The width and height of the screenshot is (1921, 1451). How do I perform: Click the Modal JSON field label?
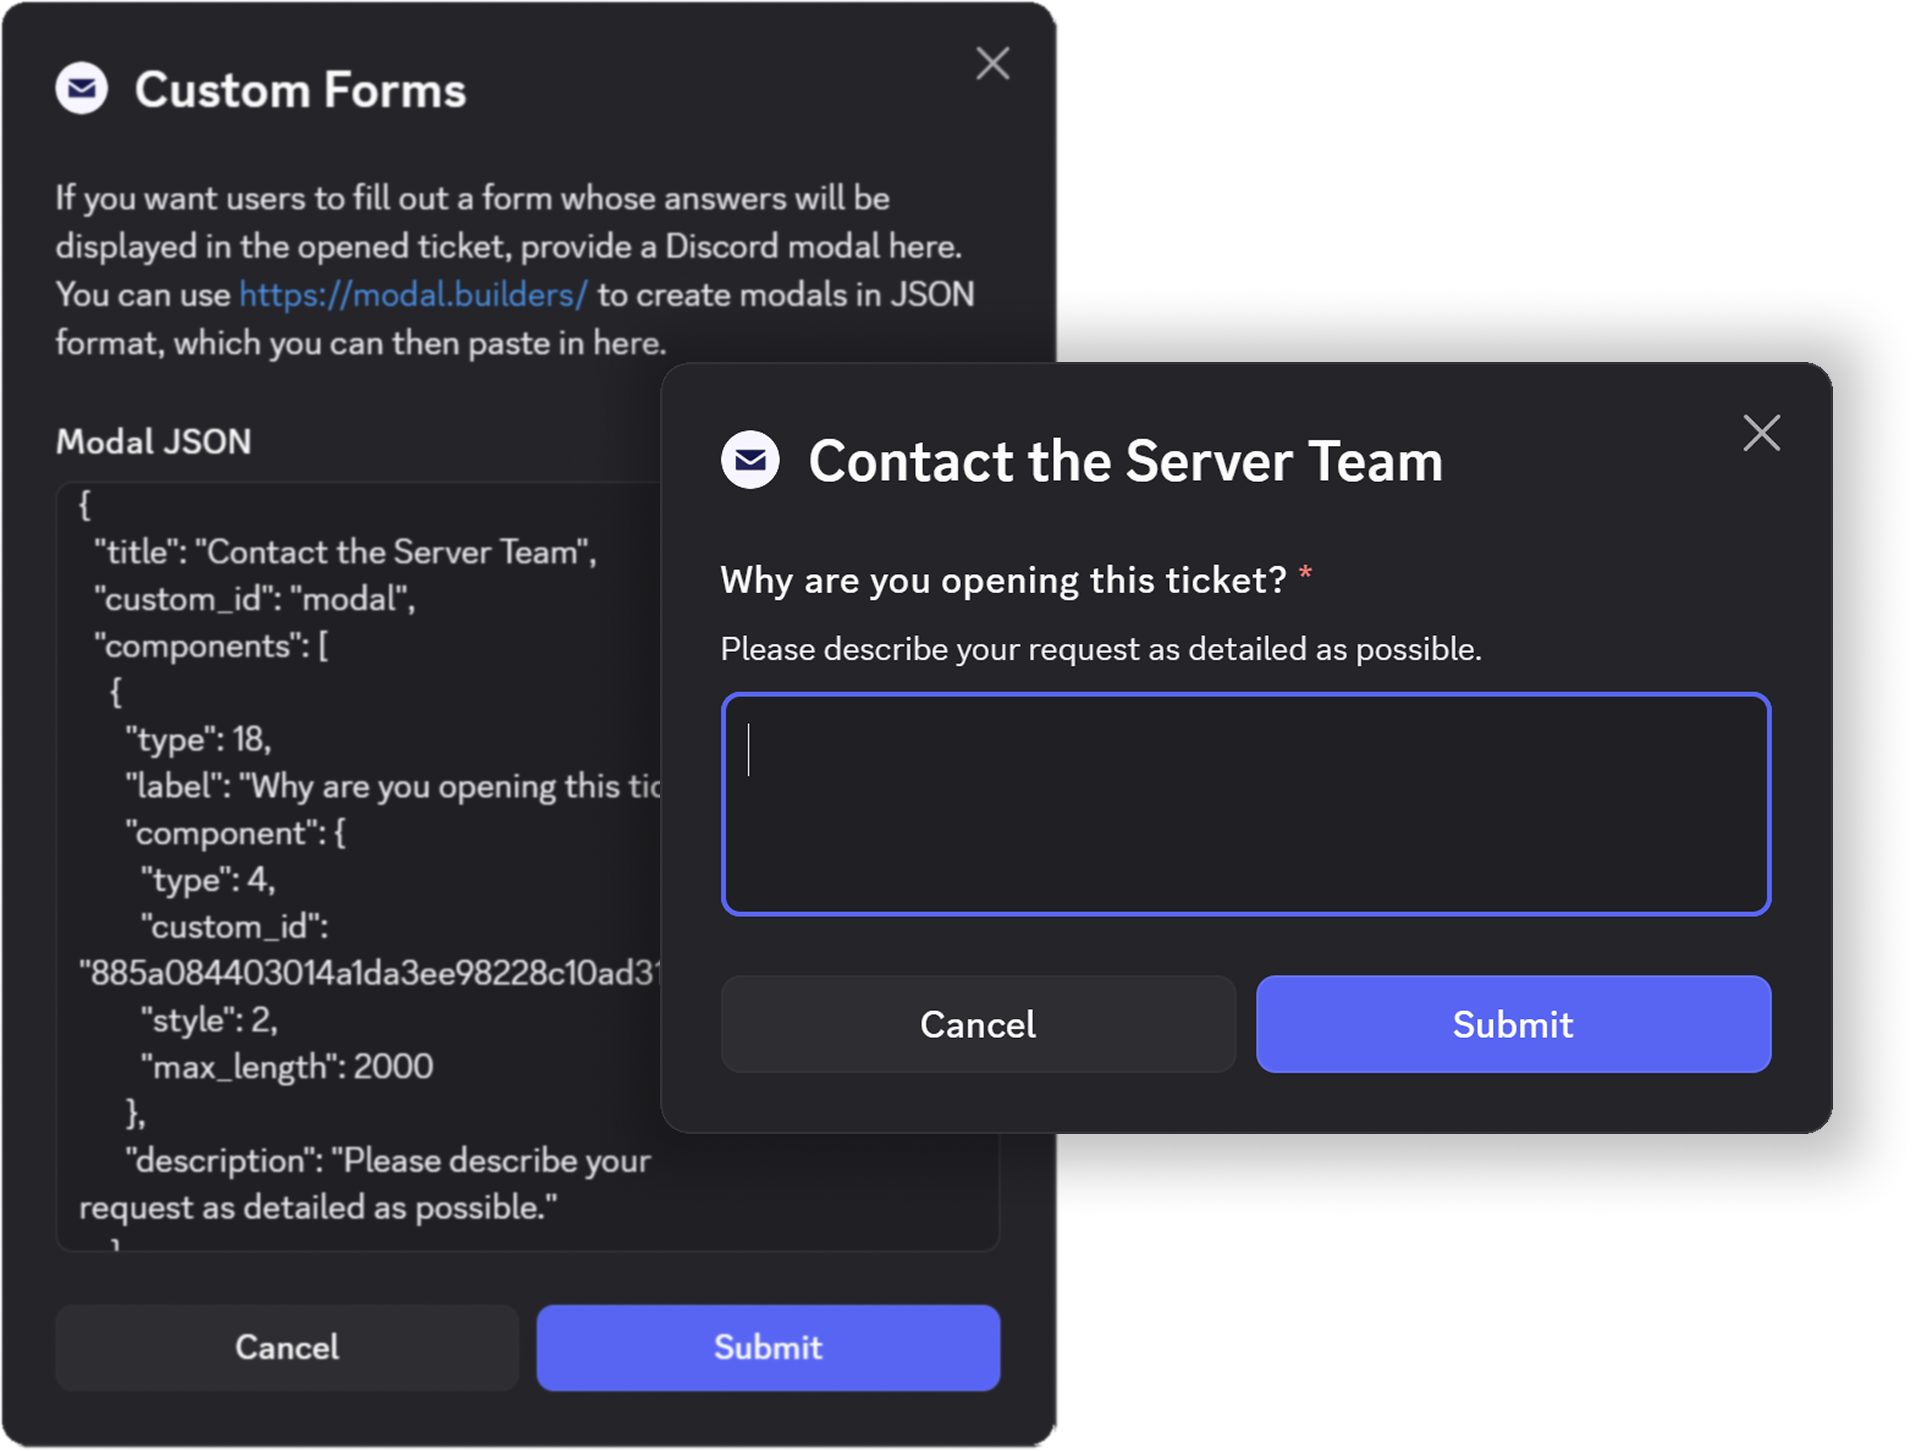pyautogui.click(x=154, y=442)
